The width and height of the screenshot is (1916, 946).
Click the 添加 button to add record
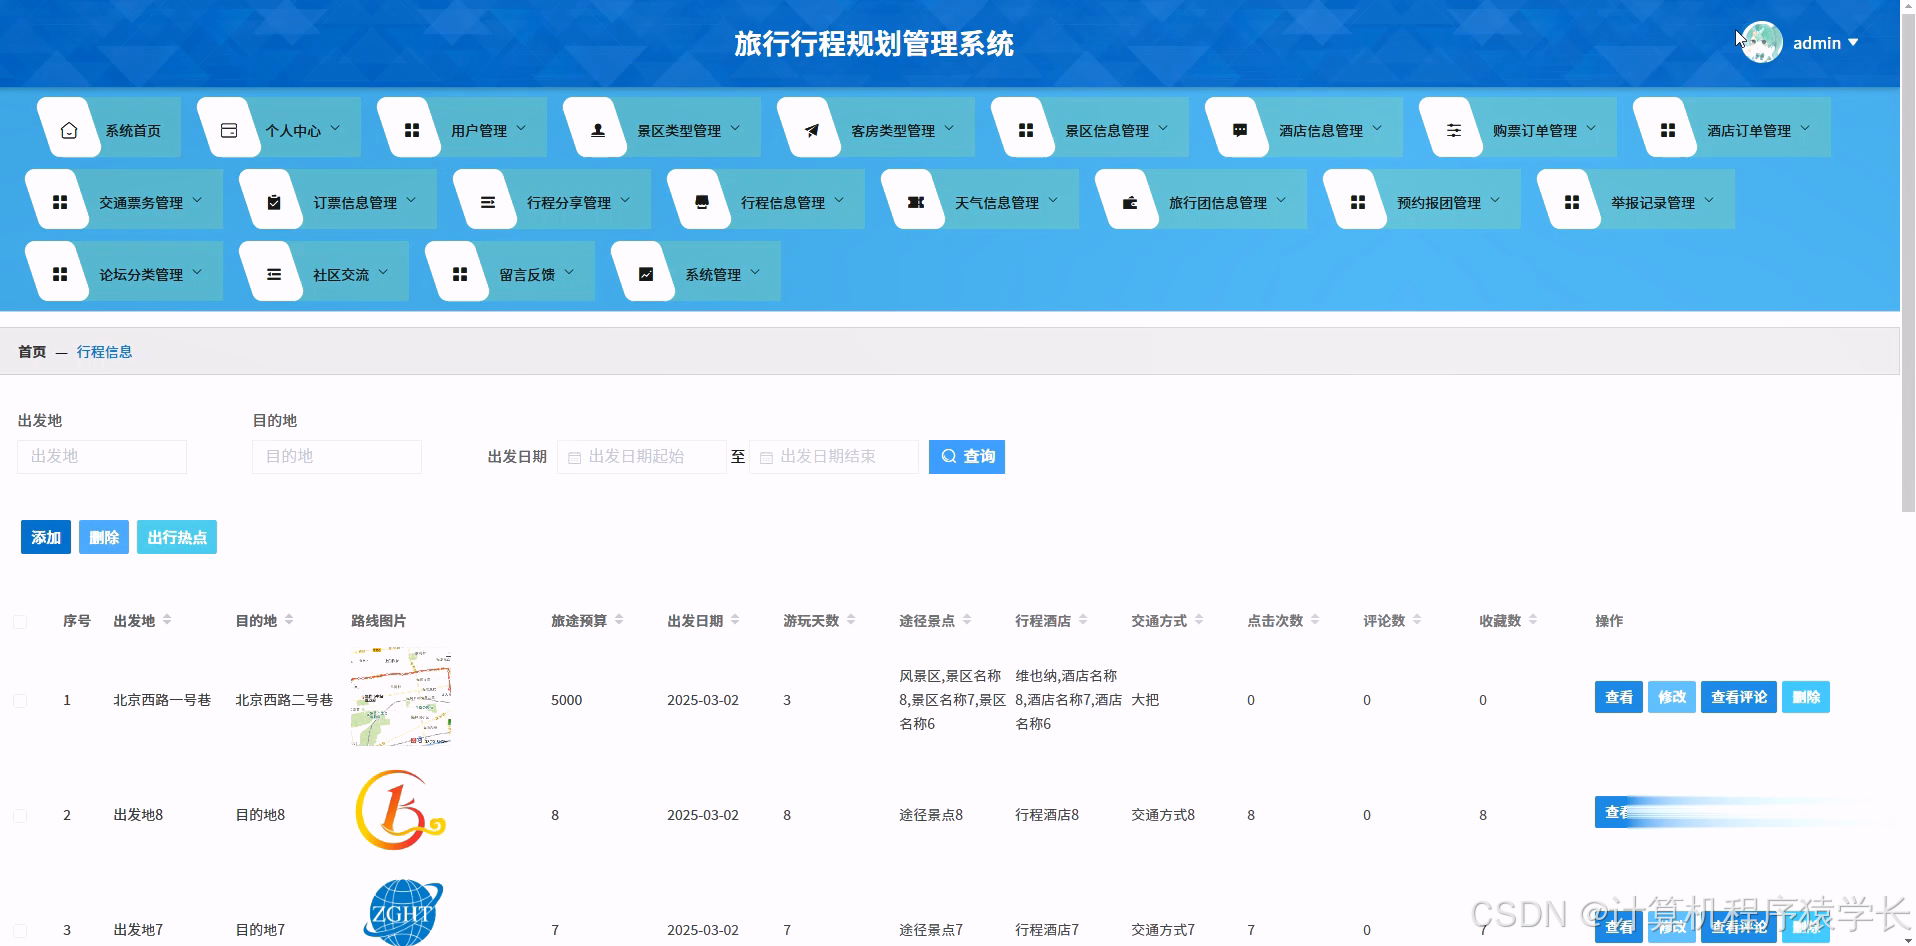tap(45, 537)
